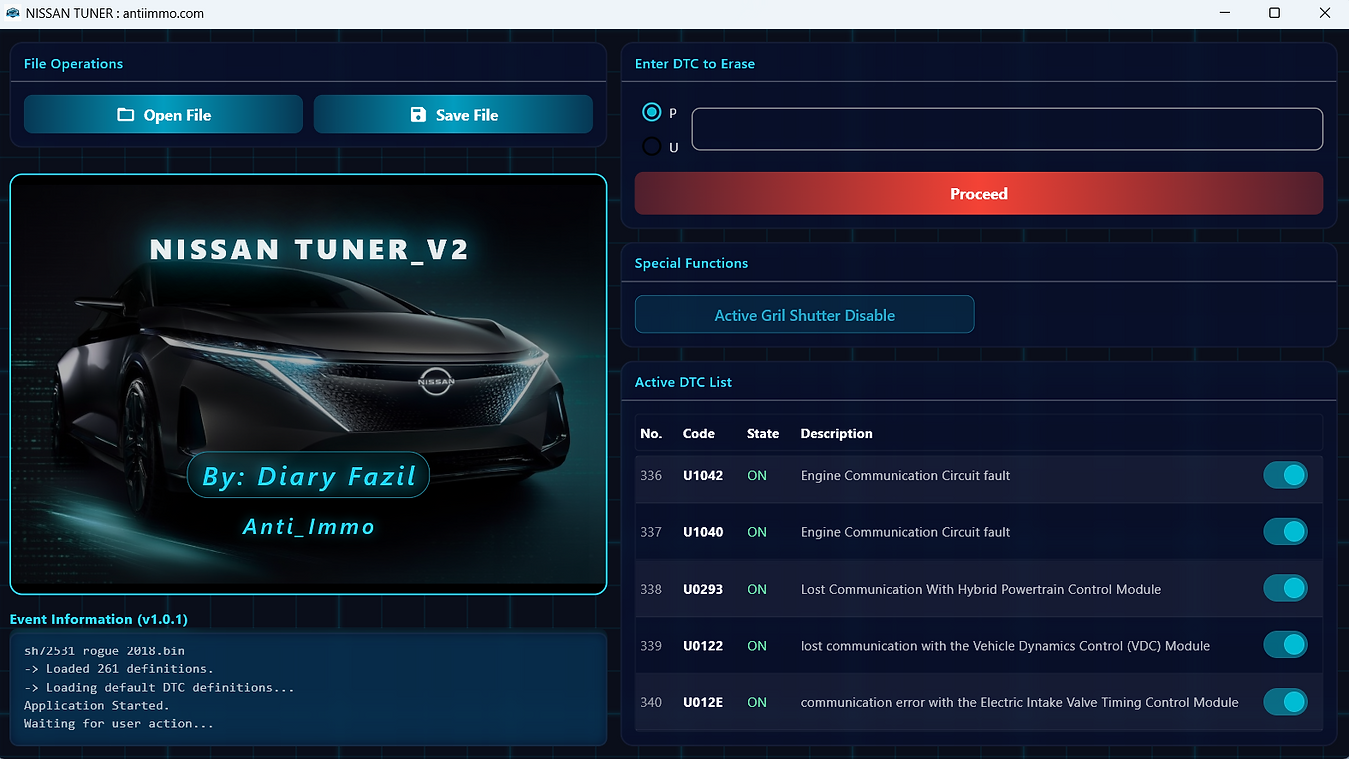Select the U radio button for DTC prefix
This screenshot has height=759, width=1349.
[x=651, y=146]
